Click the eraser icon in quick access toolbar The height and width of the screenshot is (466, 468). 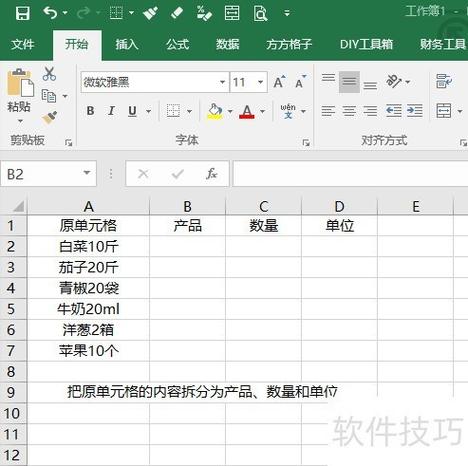[x=177, y=13]
